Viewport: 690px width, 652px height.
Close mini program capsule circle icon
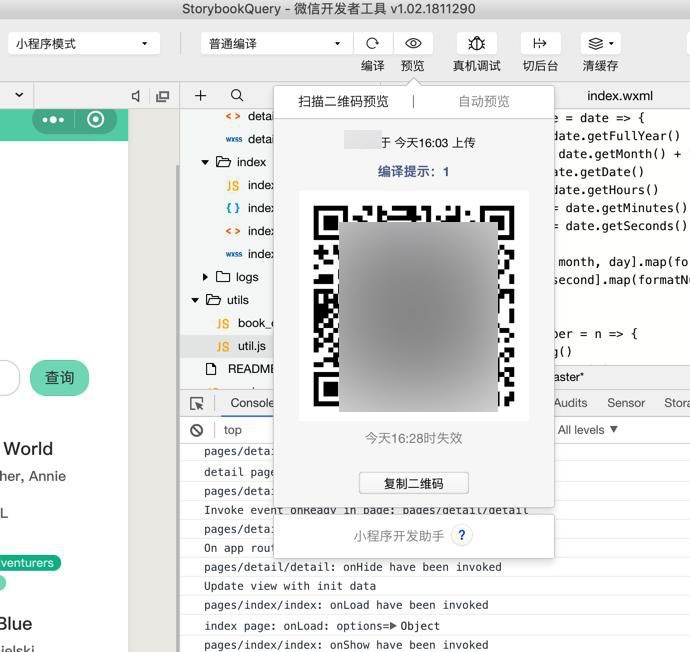(95, 119)
